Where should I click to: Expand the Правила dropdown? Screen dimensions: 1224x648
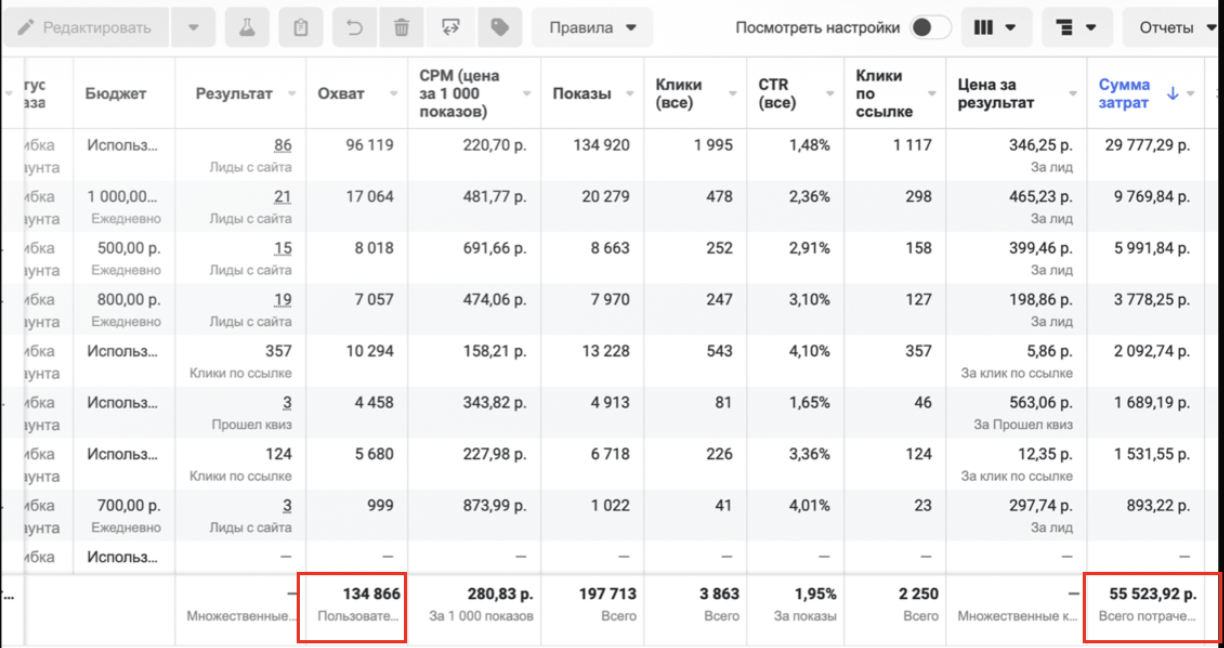(x=592, y=28)
